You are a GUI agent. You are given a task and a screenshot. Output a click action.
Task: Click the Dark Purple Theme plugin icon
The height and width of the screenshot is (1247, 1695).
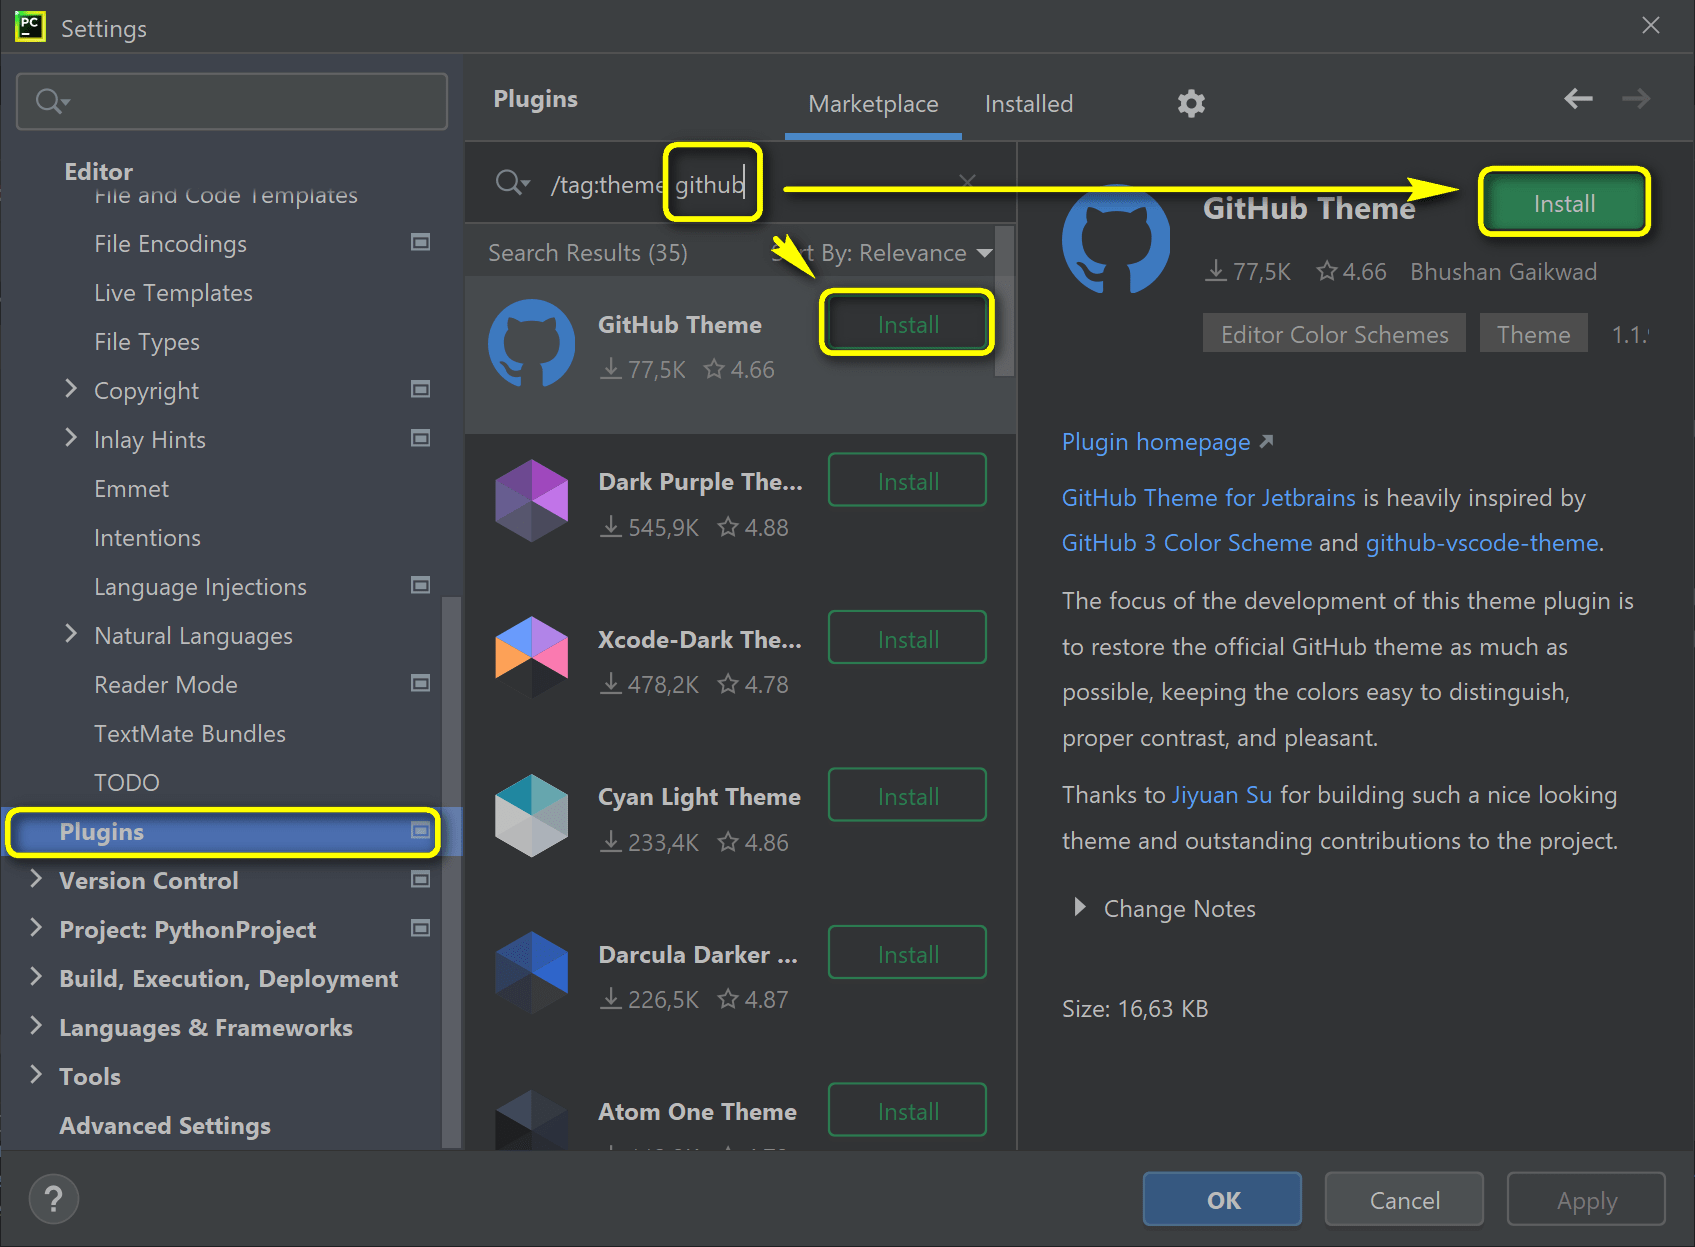(531, 500)
